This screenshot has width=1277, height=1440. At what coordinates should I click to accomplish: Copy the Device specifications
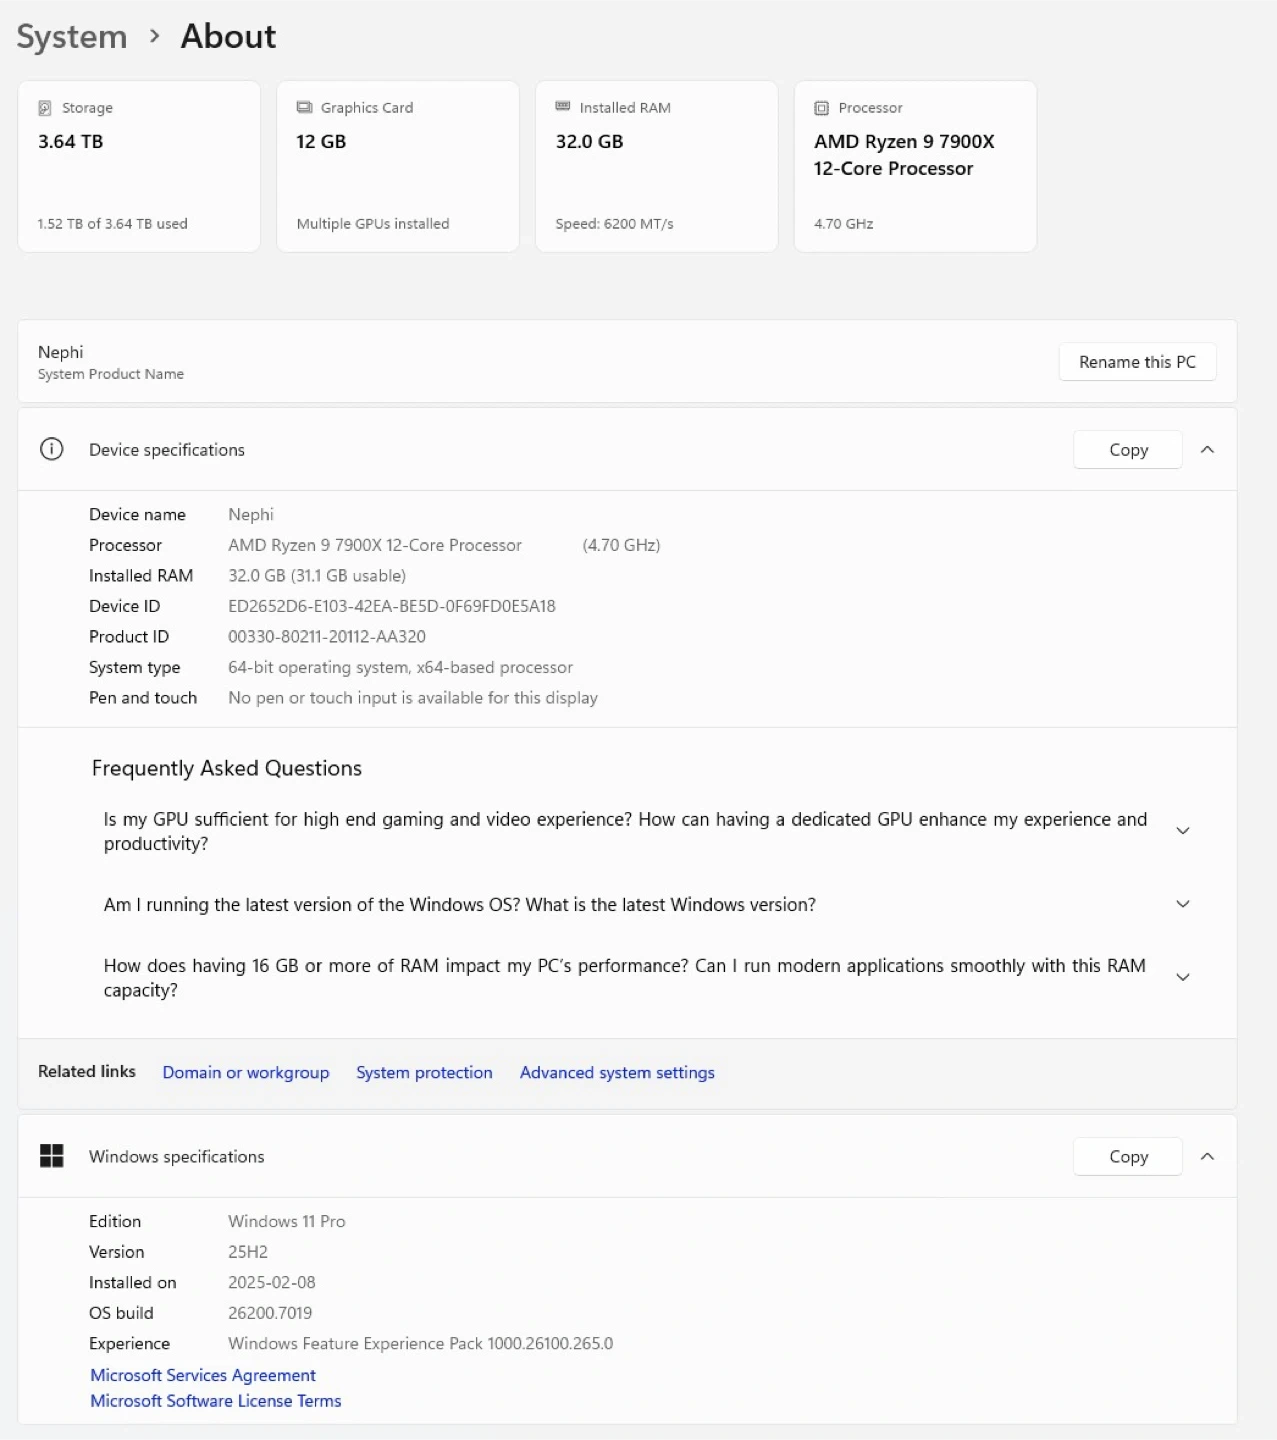[x=1128, y=450]
